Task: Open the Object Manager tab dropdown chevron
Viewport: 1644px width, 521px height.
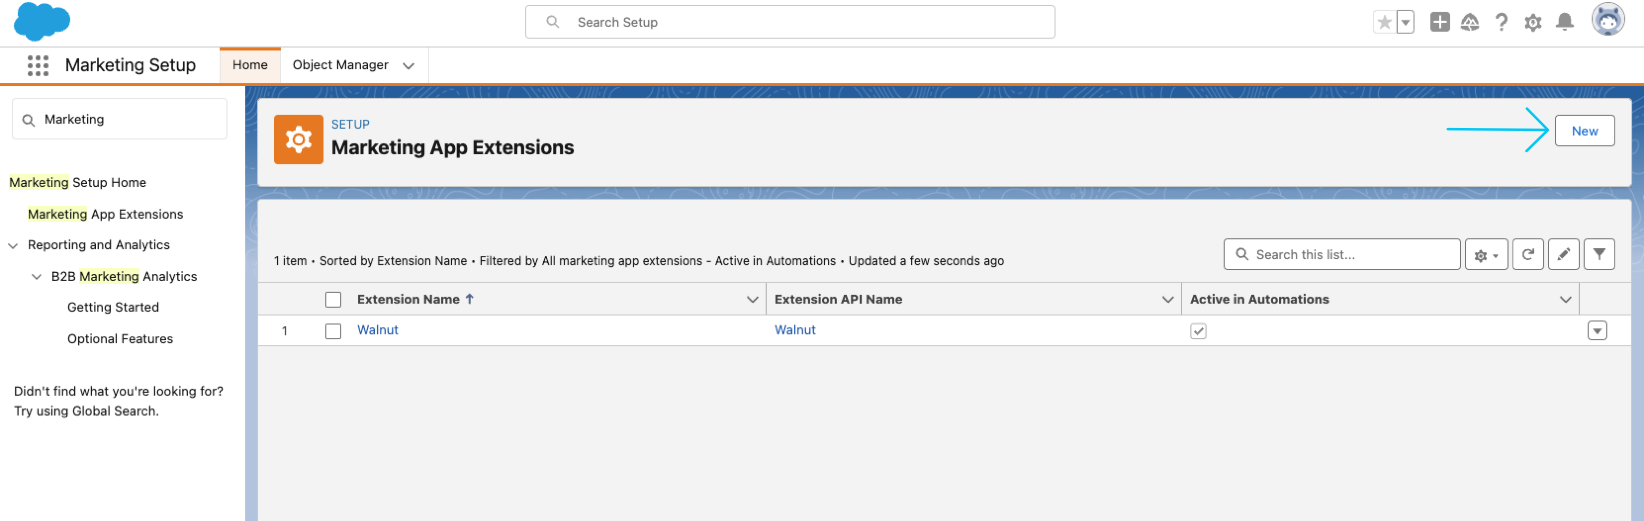Action: [x=408, y=65]
